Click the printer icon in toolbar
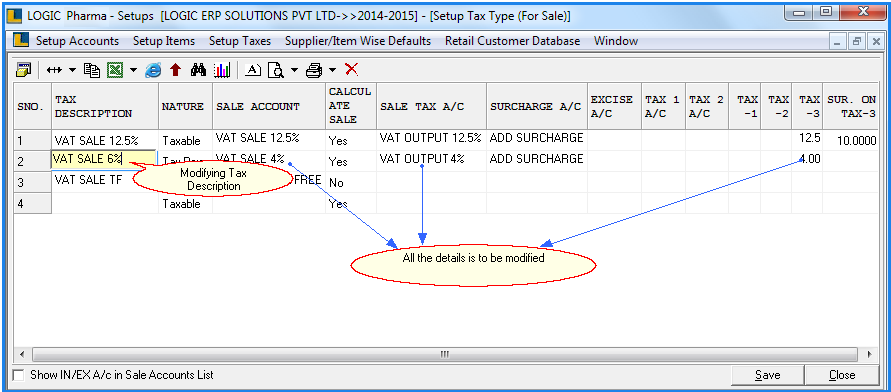Image resolution: width=891 pixels, height=392 pixels. [x=314, y=70]
